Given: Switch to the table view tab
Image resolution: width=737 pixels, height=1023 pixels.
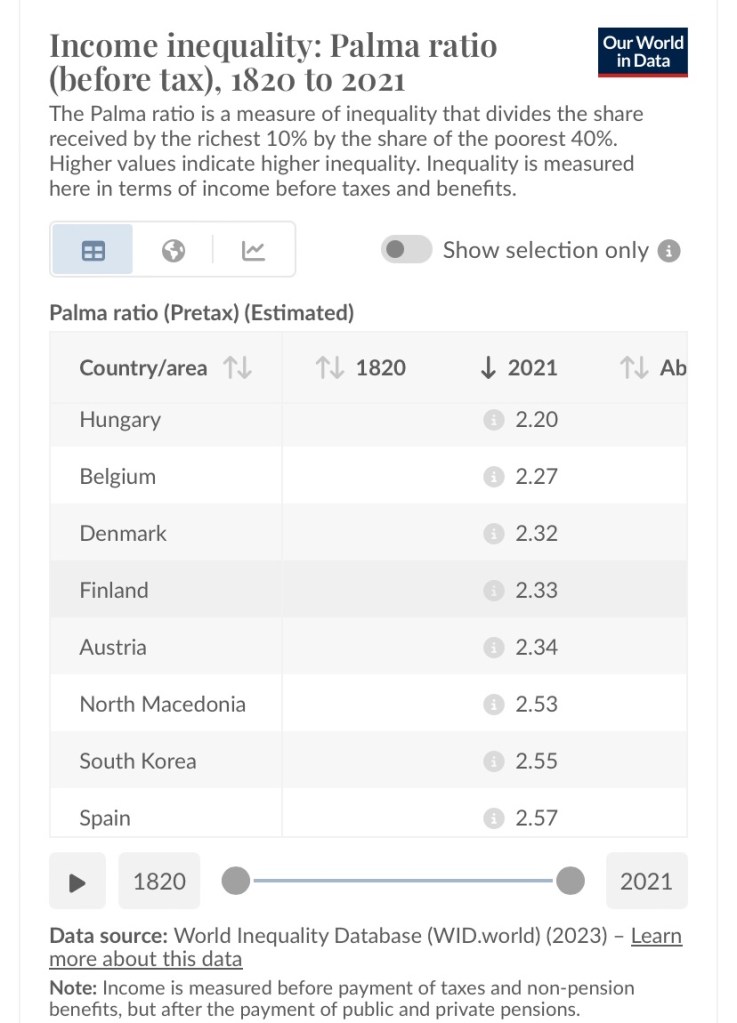Looking at the screenshot, I should tap(93, 250).
